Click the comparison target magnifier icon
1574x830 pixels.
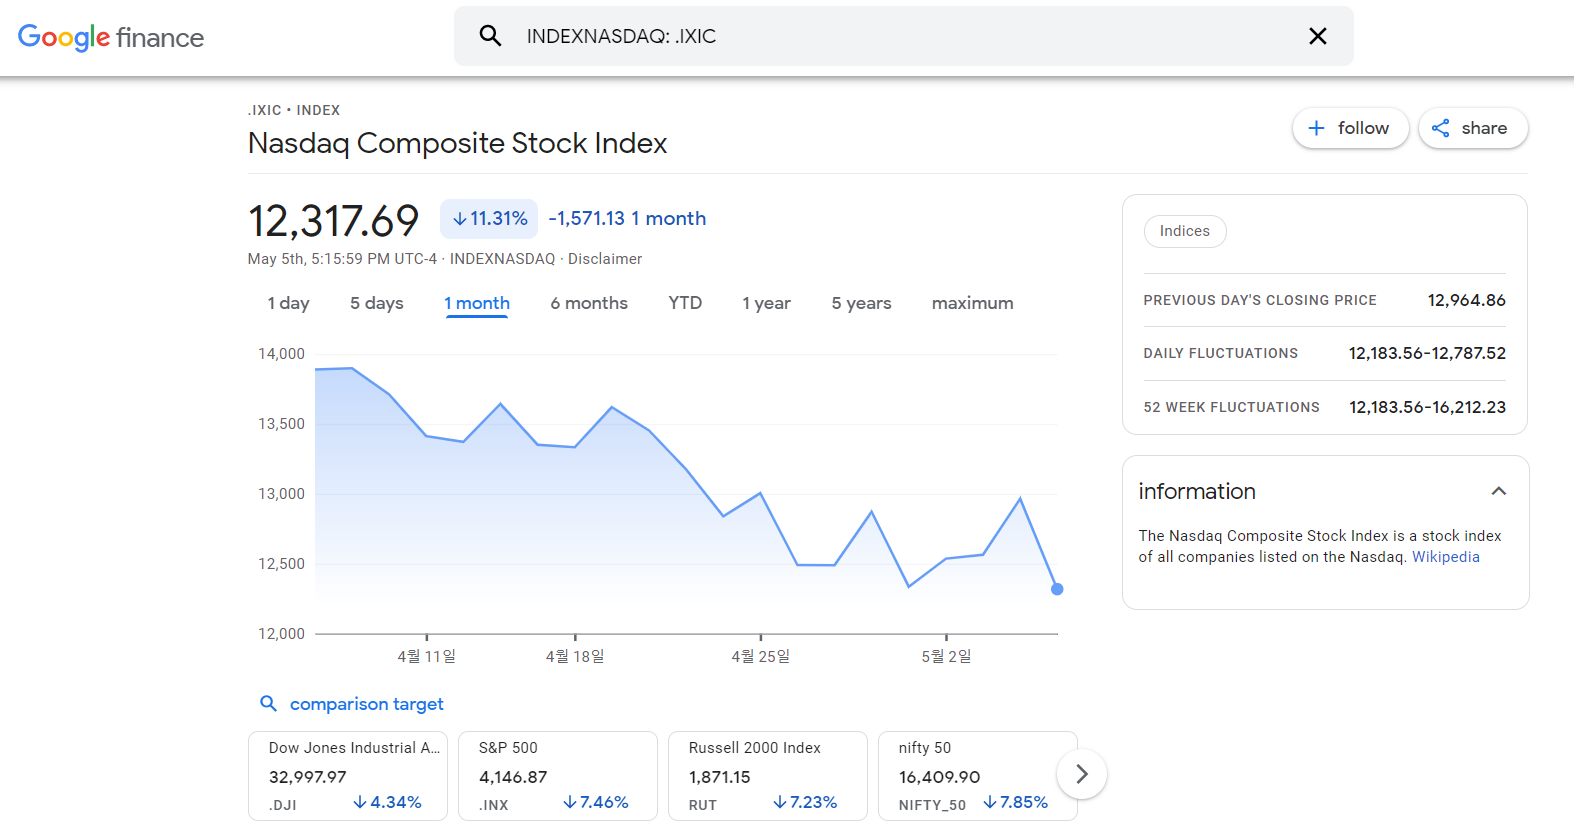tap(268, 703)
